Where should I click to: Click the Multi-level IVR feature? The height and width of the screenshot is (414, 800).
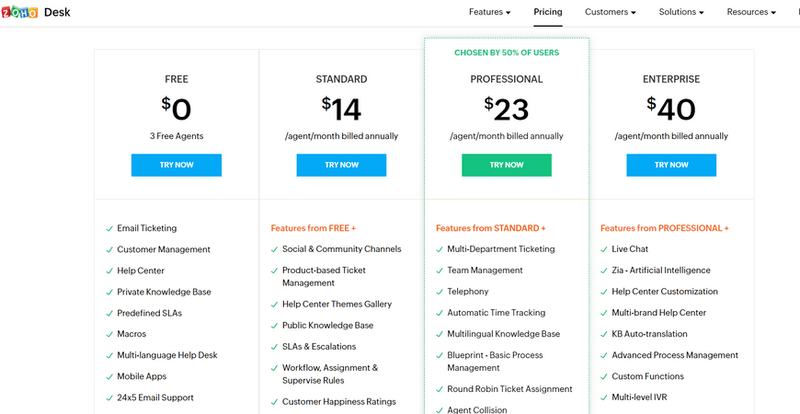click(639, 397)
